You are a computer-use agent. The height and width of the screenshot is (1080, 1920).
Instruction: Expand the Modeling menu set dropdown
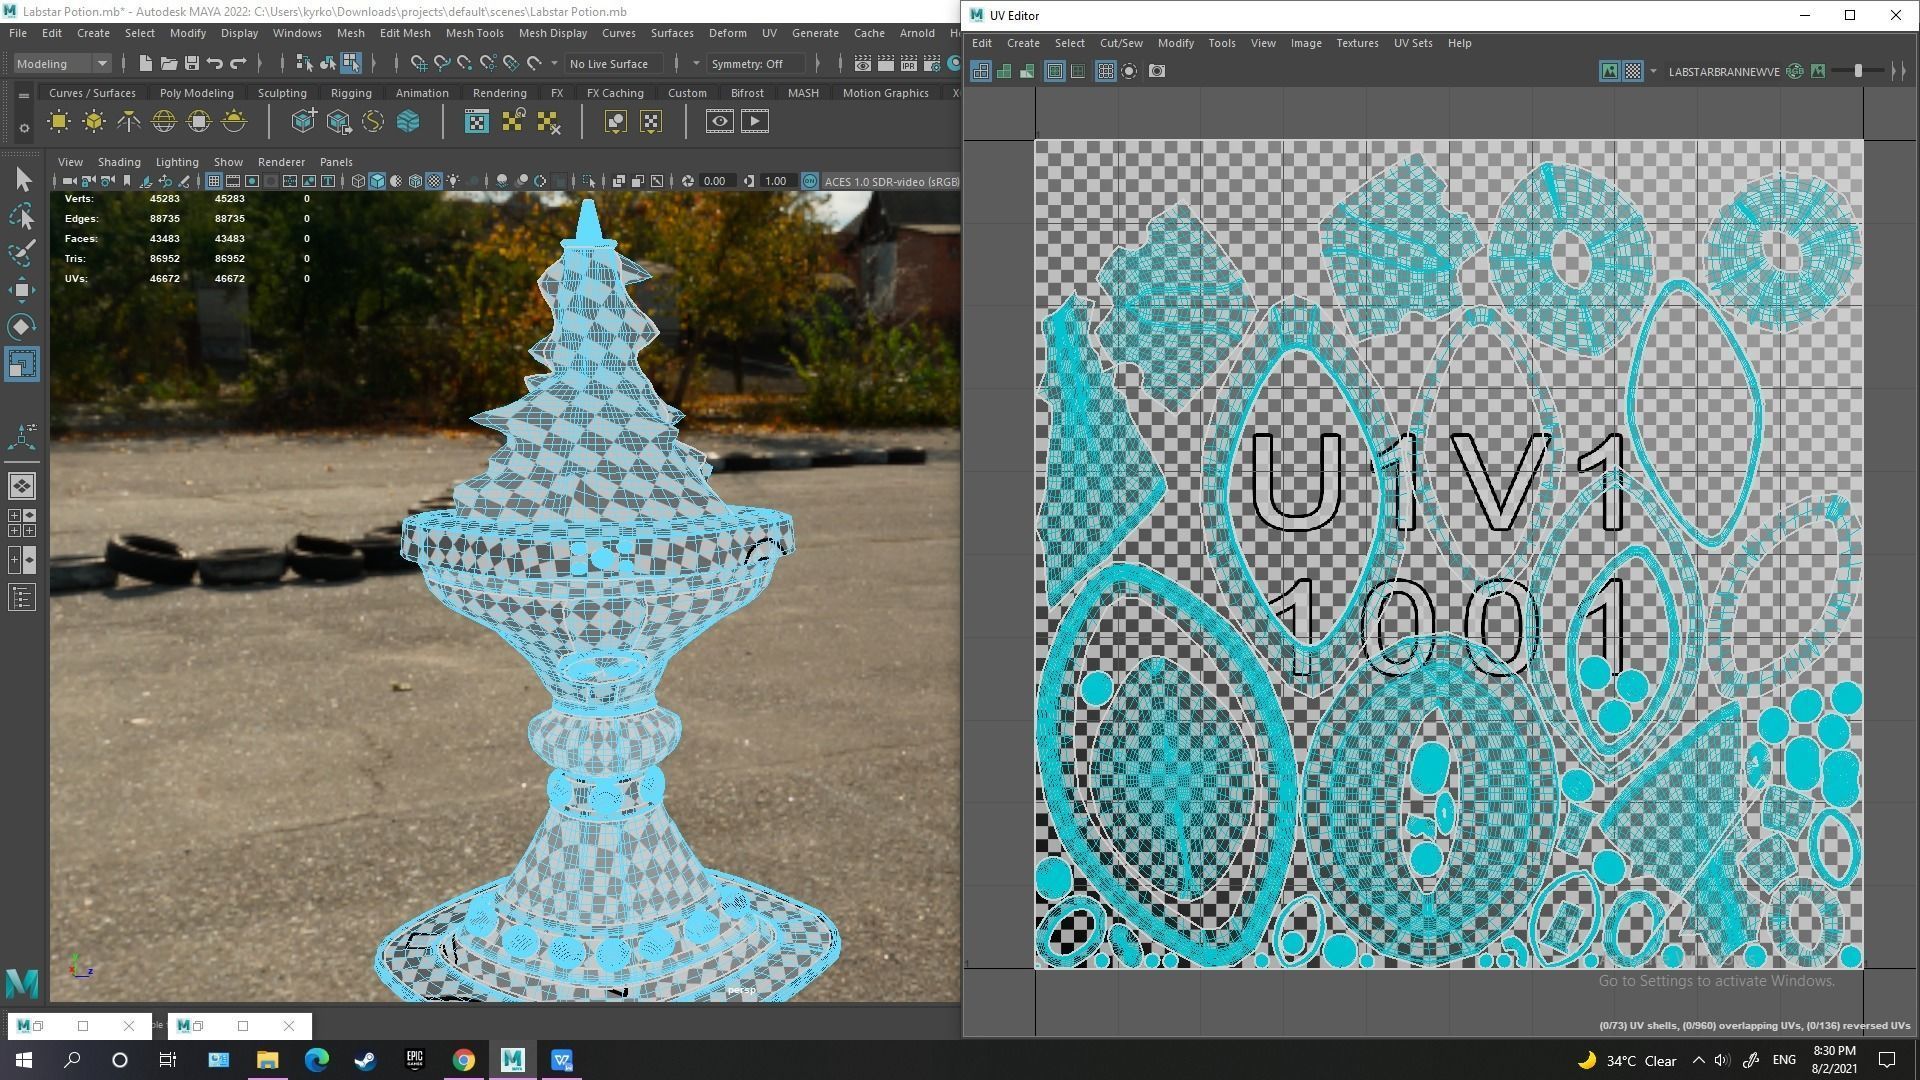[x=101, y=64]
